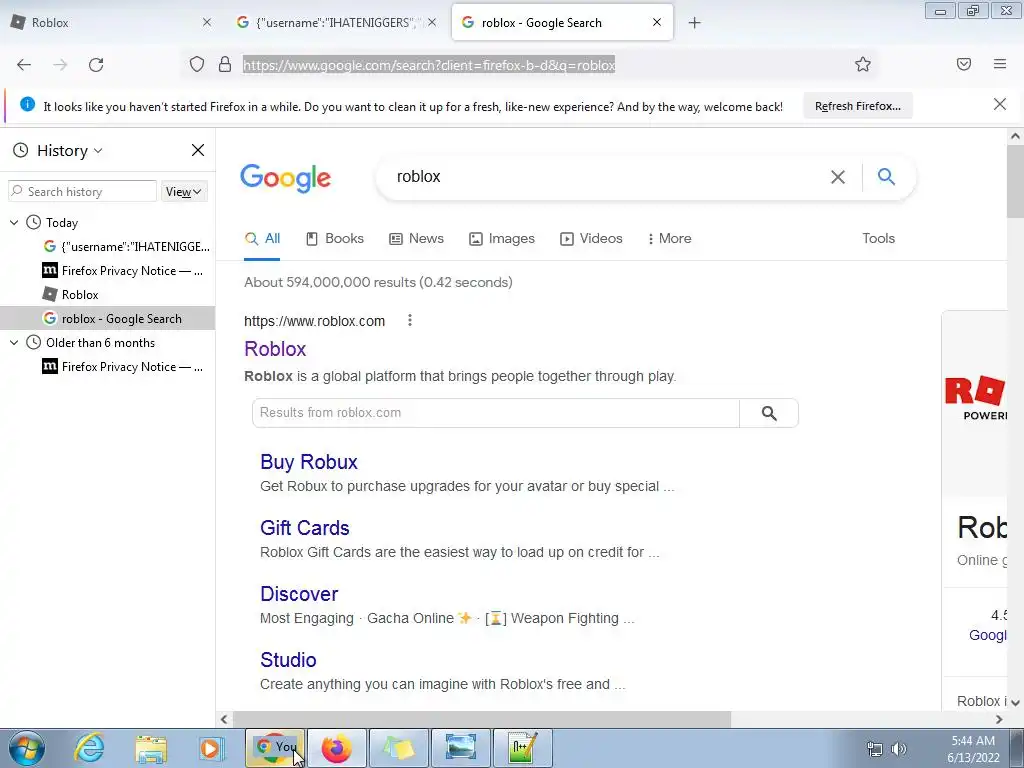The width and height of the screenshot is (1024, 768).
Task: Submit the Google search with magnifier icon
Action: pos(886,176)
